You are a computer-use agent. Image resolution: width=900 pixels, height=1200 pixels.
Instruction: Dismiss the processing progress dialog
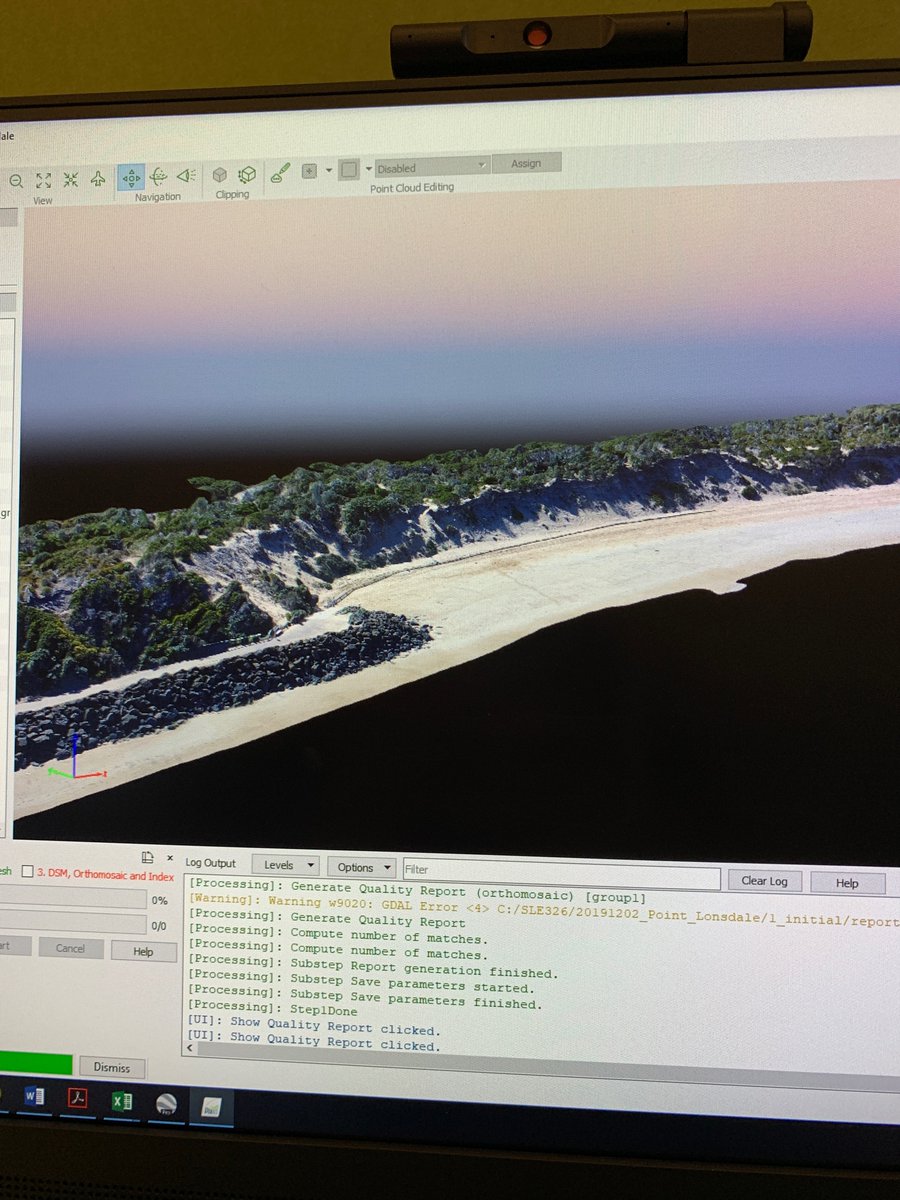tap(112, 1068)
